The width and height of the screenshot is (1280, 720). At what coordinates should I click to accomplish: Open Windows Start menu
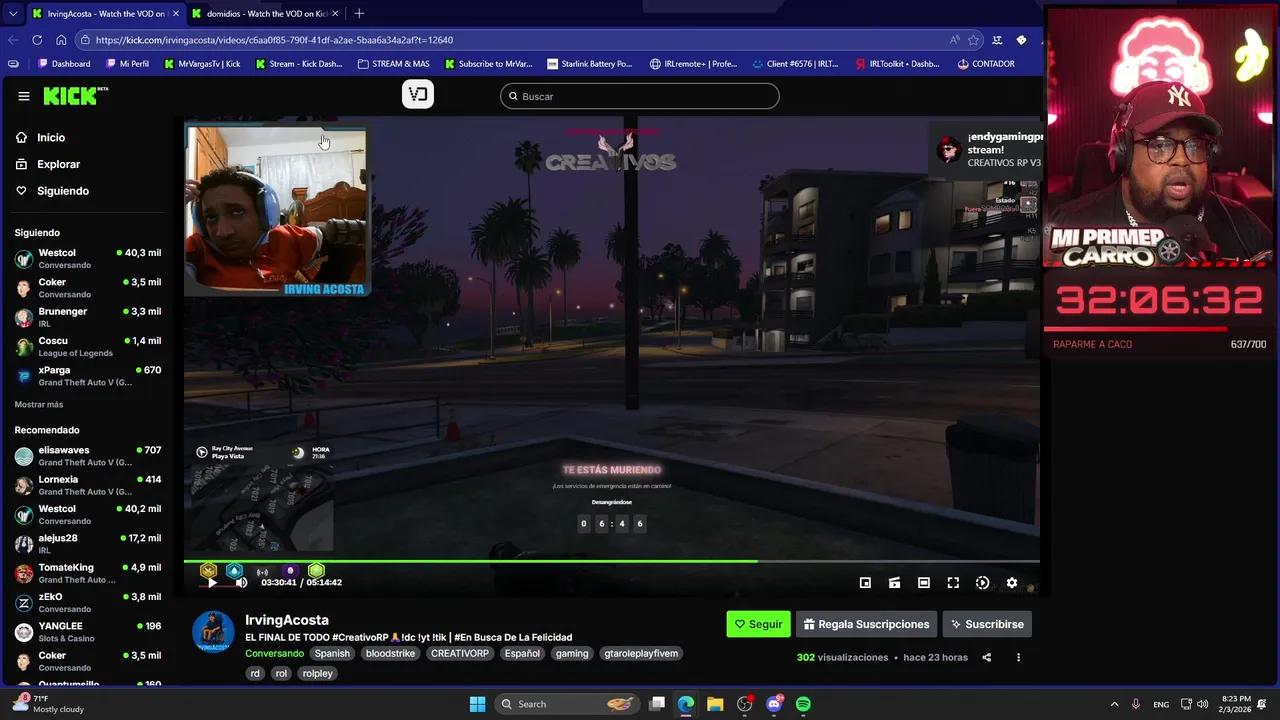[478, 704]
